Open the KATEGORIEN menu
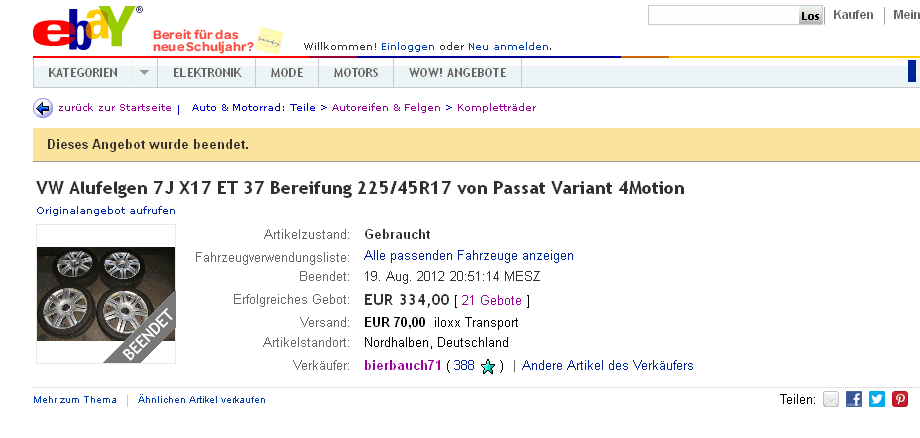 click(x=83, y=73)
